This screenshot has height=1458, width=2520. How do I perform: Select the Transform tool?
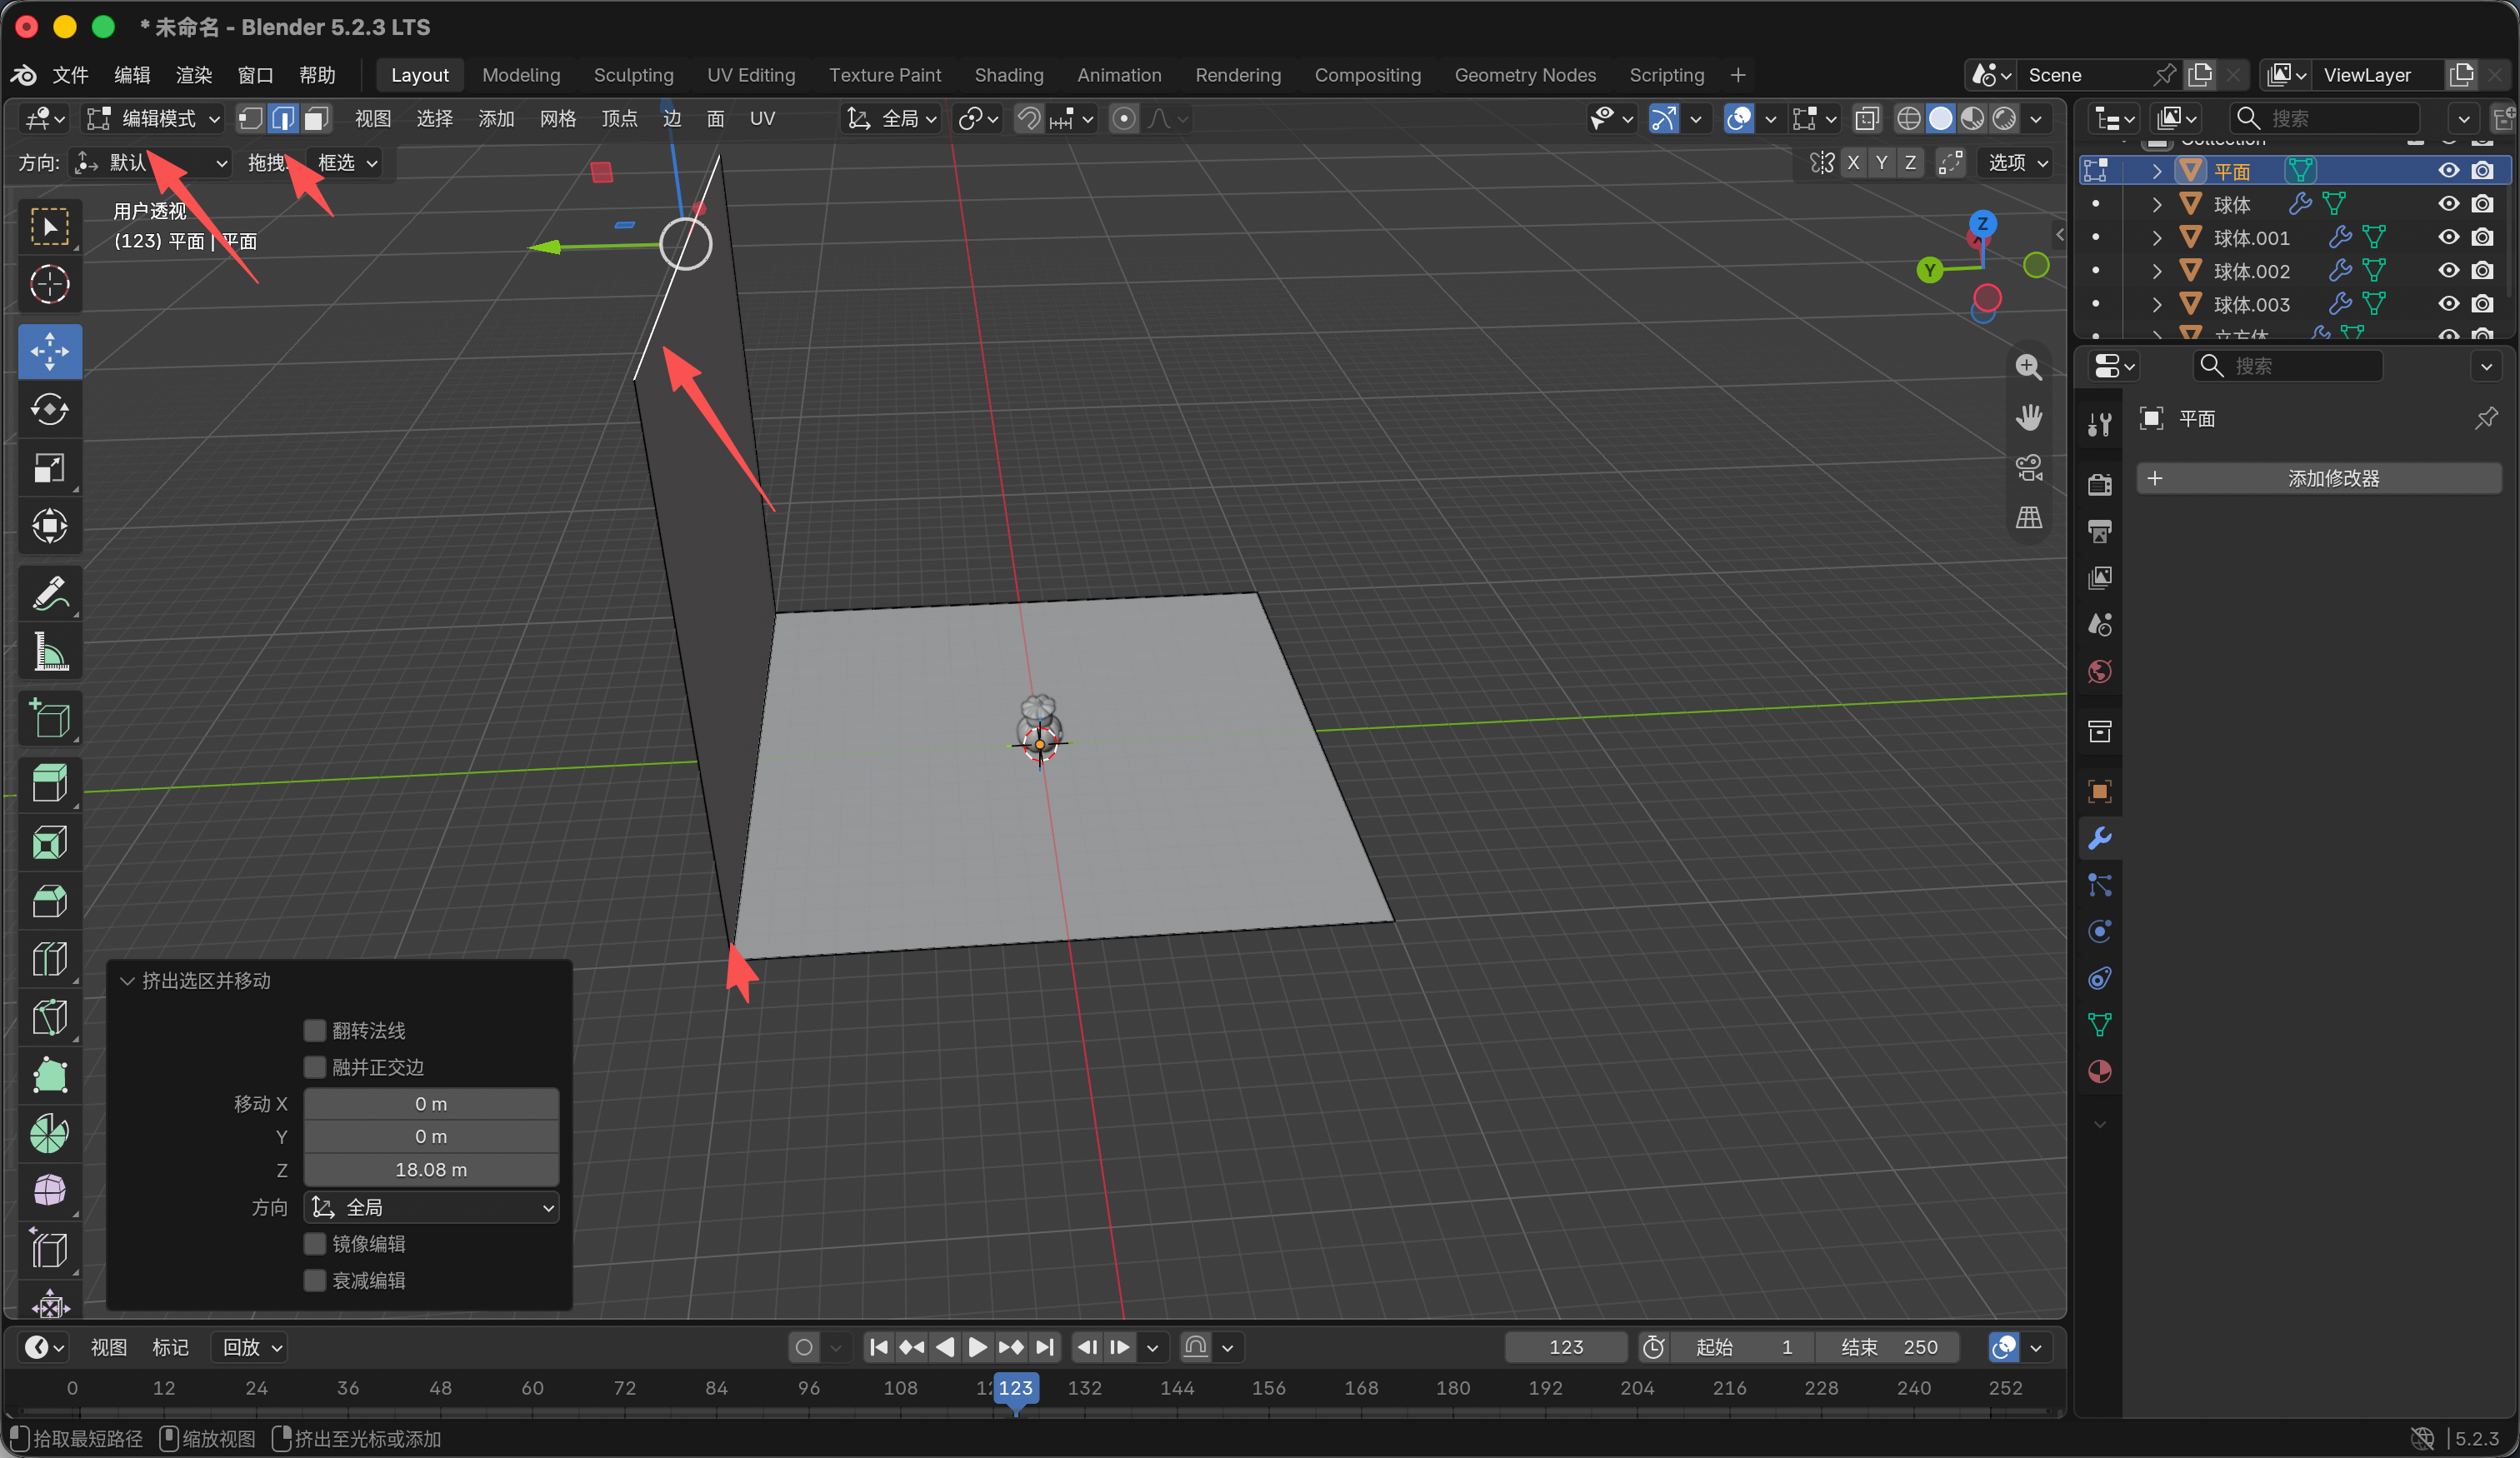[x=49, y=525]
